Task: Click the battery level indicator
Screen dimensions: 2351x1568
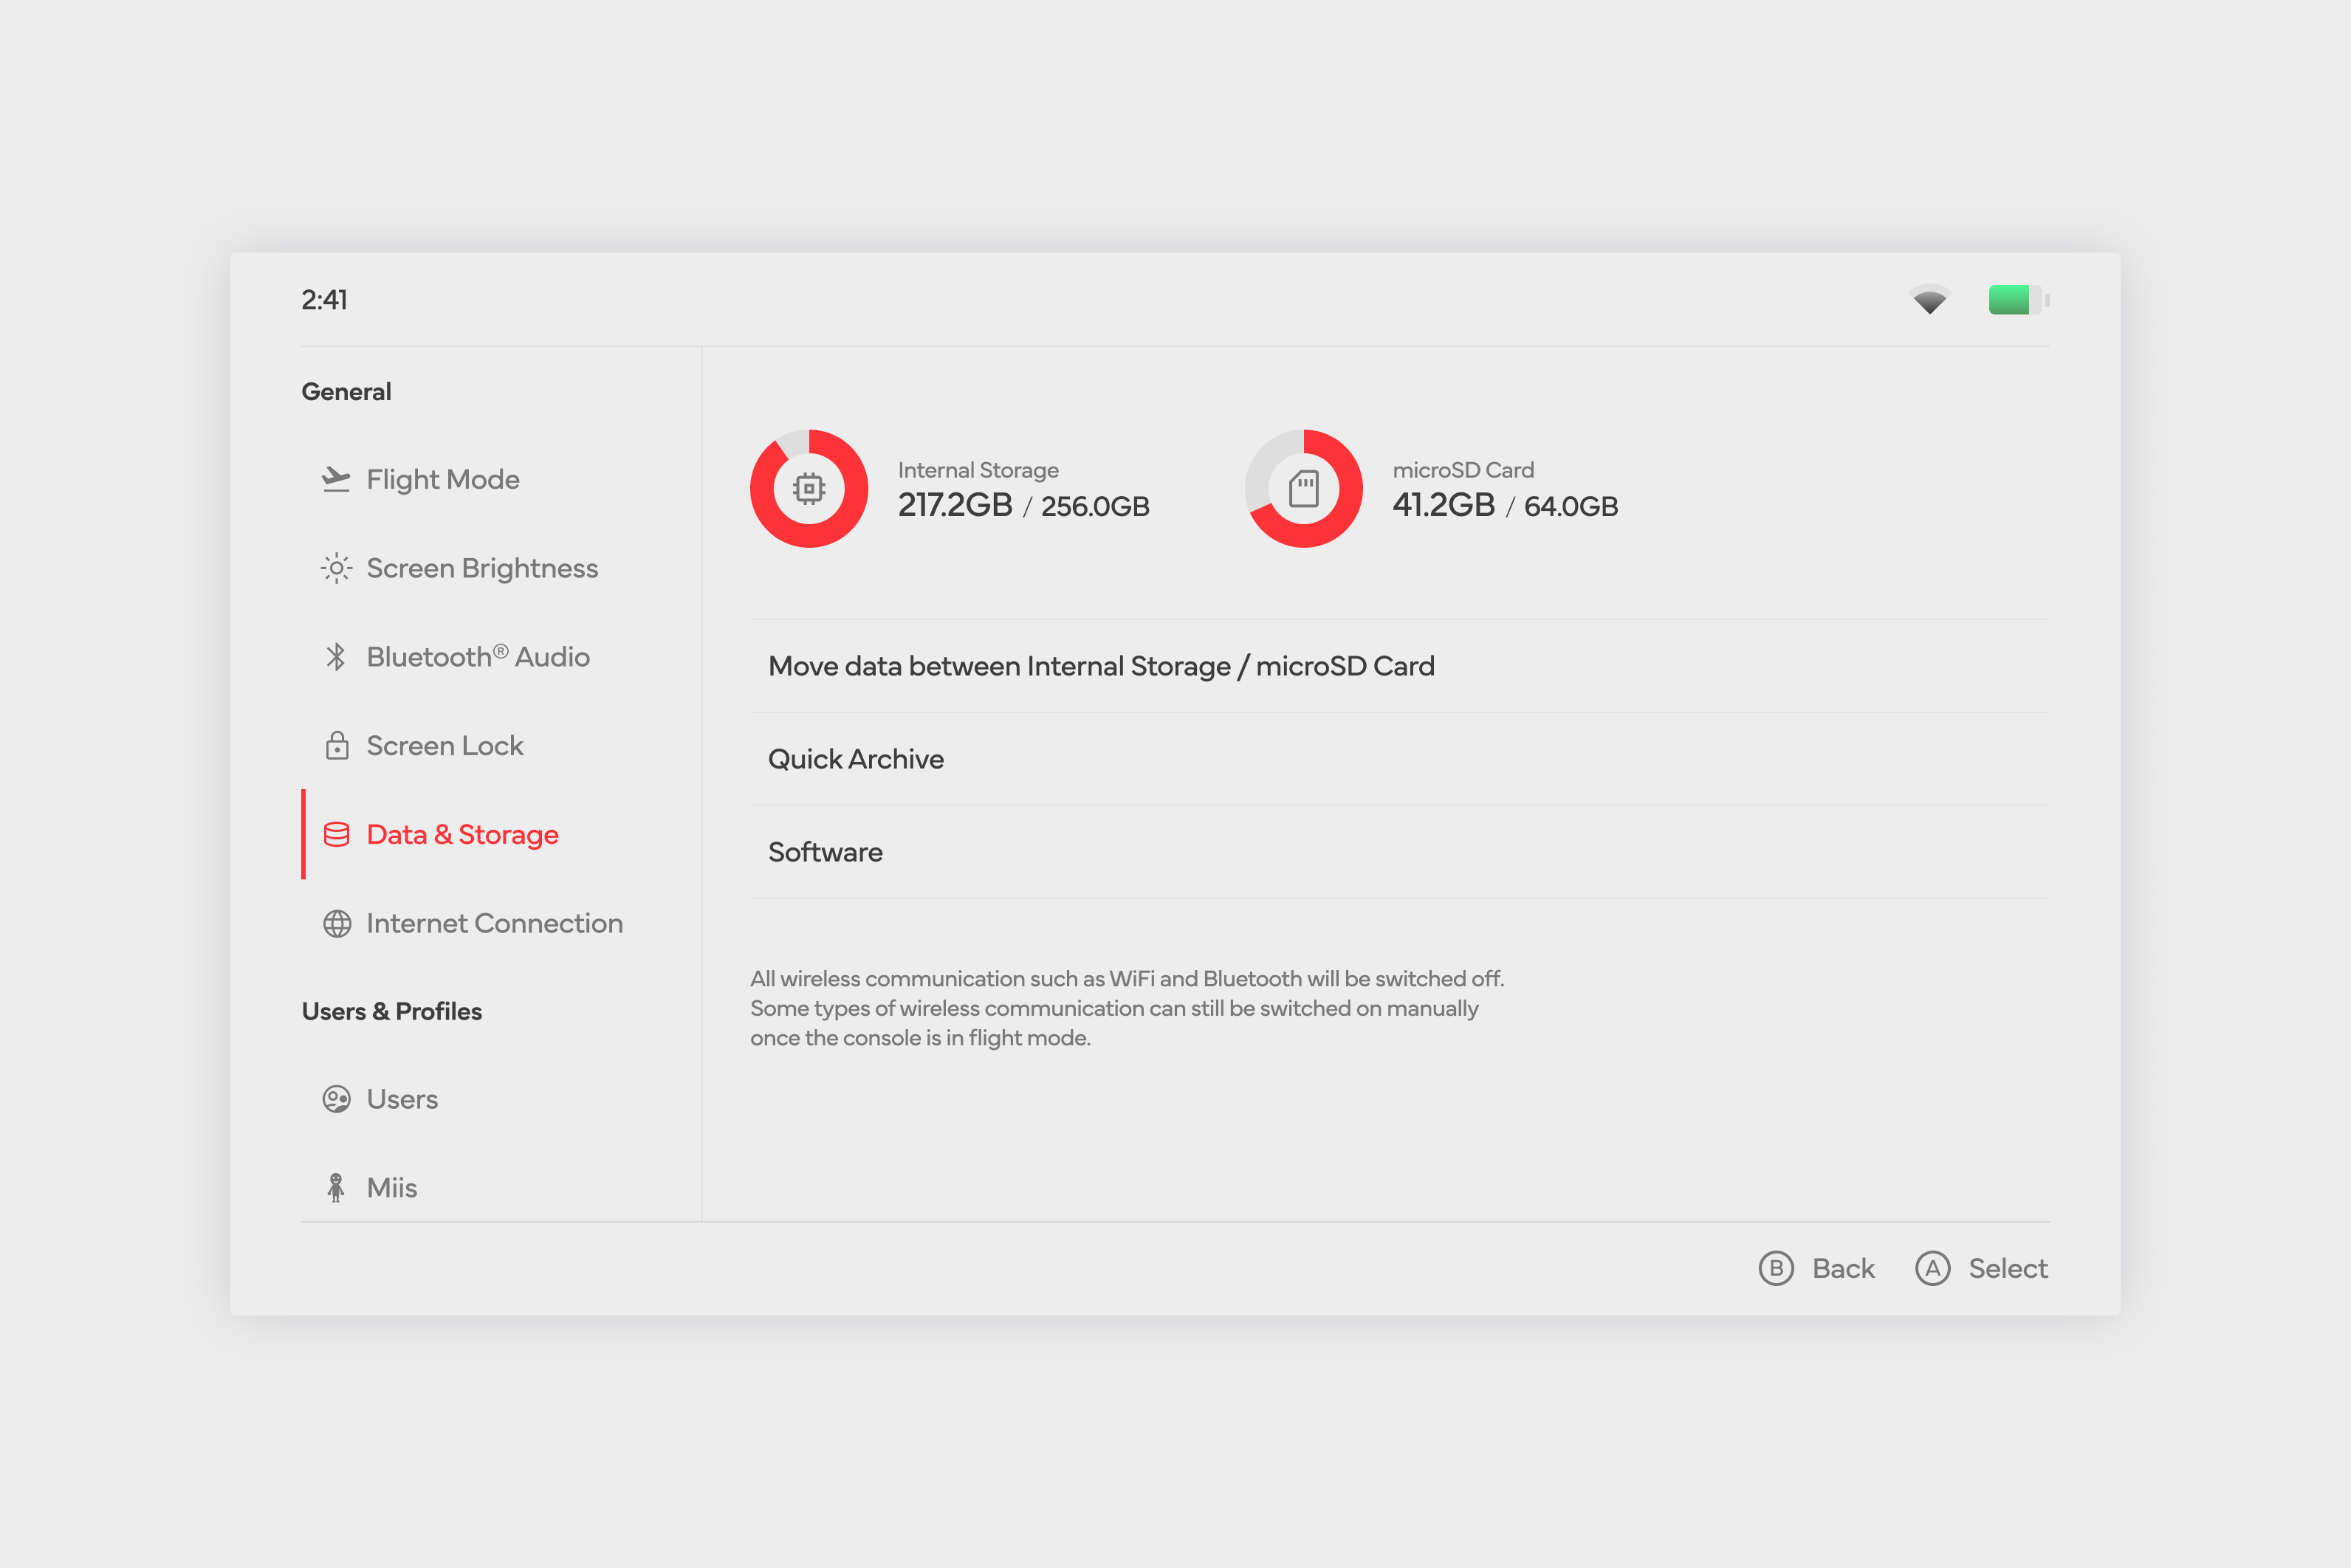Action: pos(2017,300)
